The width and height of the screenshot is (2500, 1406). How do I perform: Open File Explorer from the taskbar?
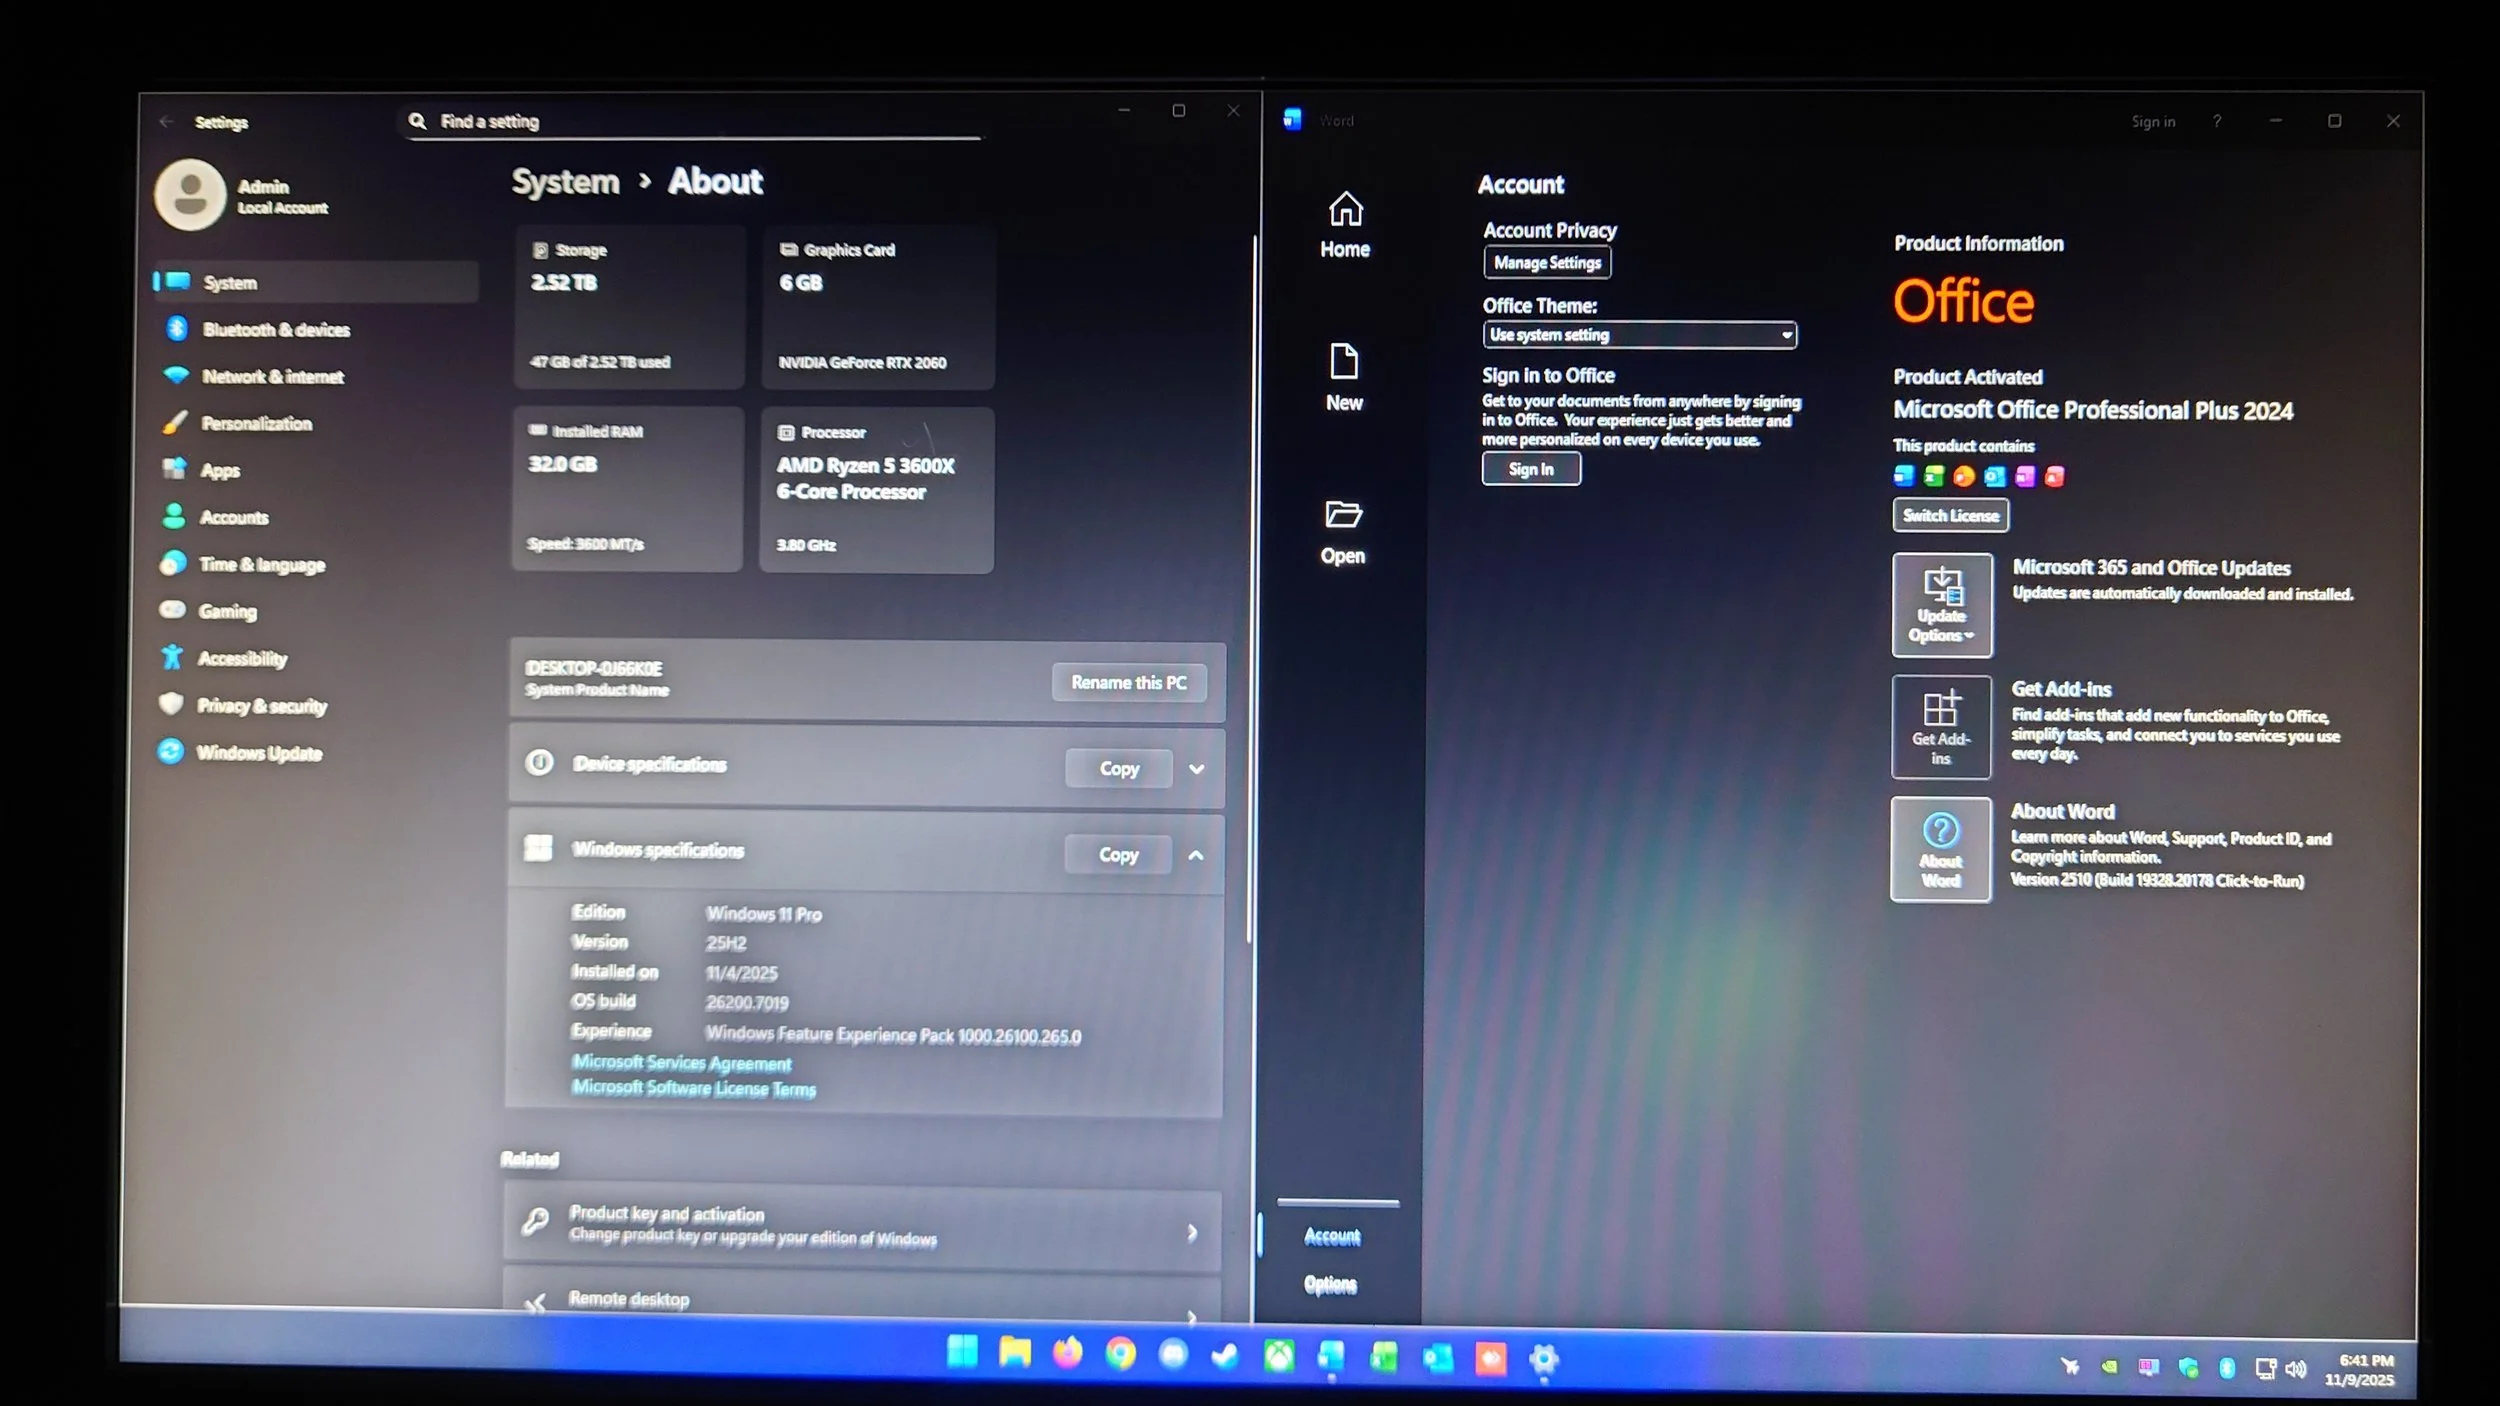[x=1014, y=1353]
